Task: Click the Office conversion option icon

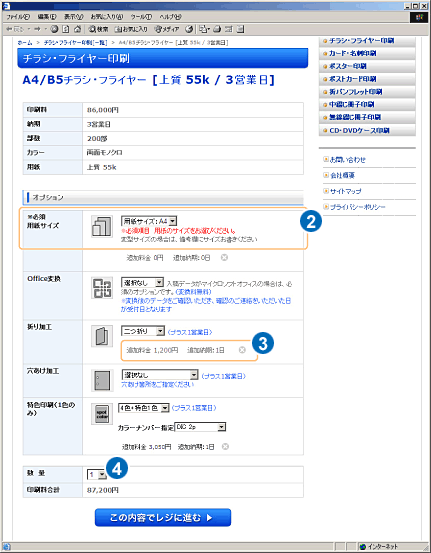Action: [x=102, y=288]
